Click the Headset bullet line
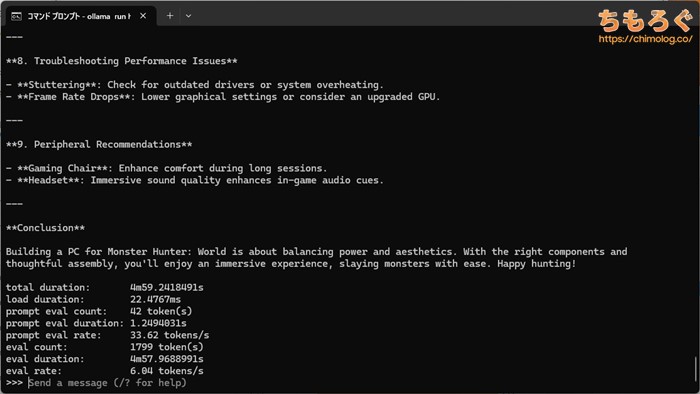700x394 pixels. 195,180
